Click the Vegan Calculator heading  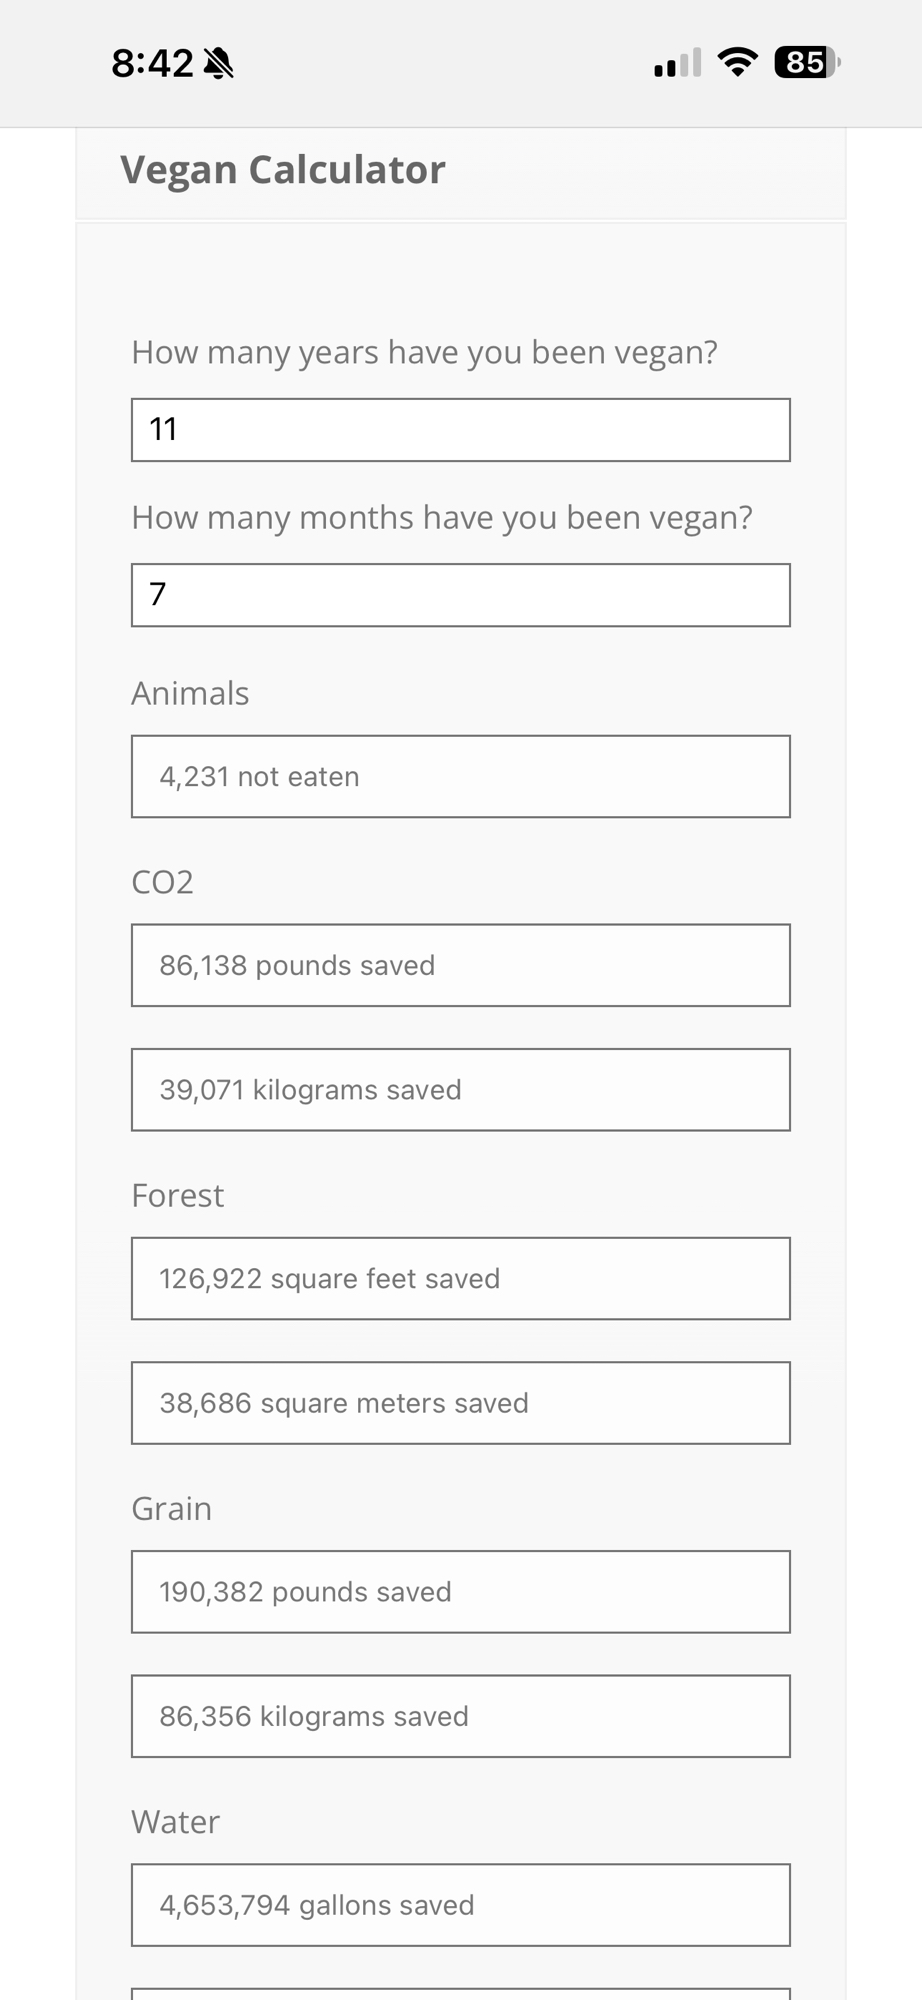283,170
